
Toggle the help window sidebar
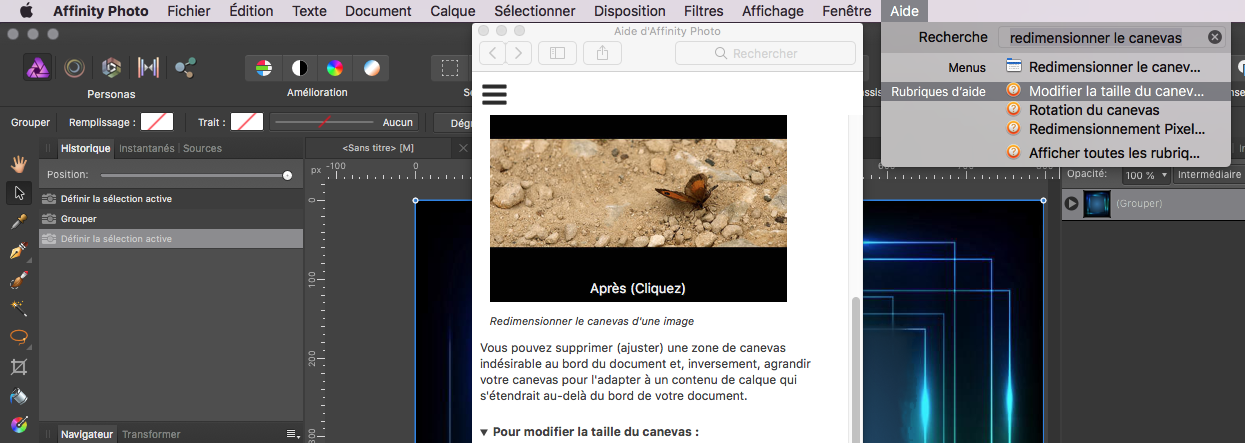pyautogui.click(x=558, y=53)
